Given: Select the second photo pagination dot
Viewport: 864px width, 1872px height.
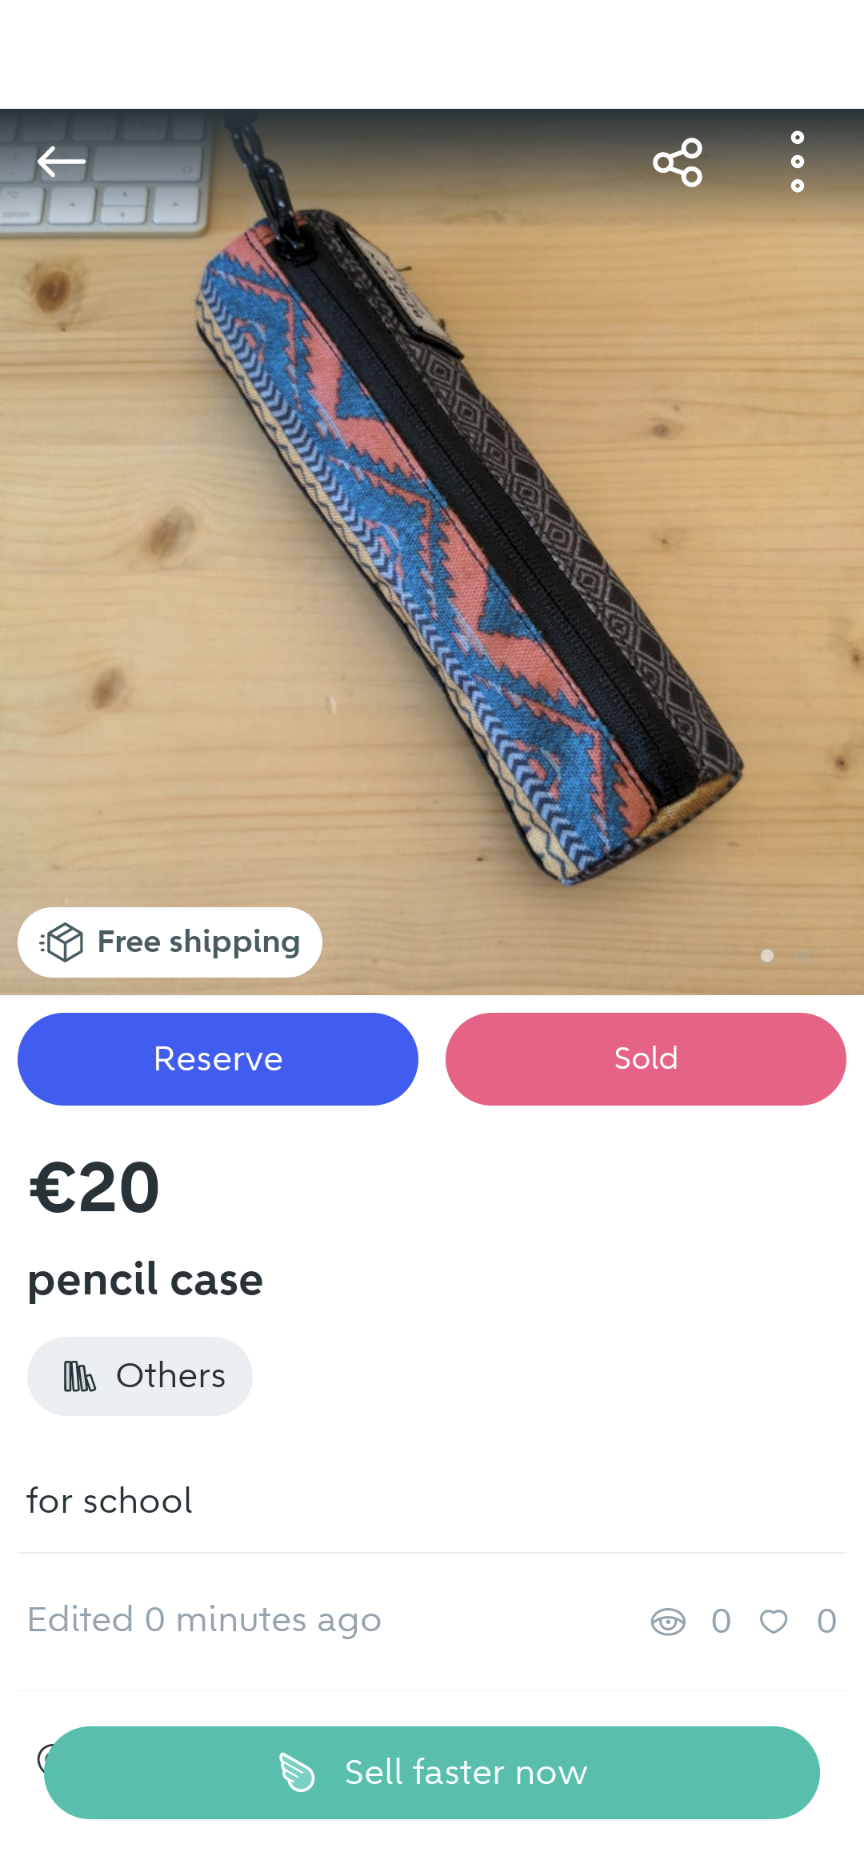Looking at the screenshot, I should point(802,956).
